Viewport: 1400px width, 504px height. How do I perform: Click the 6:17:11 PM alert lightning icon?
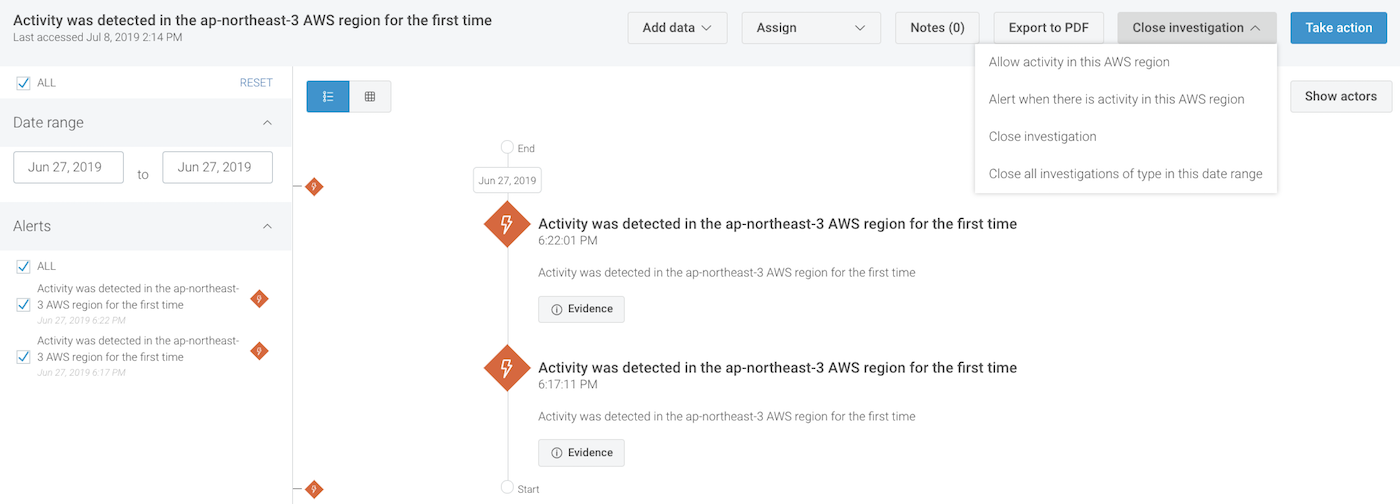tap(507, 368)
